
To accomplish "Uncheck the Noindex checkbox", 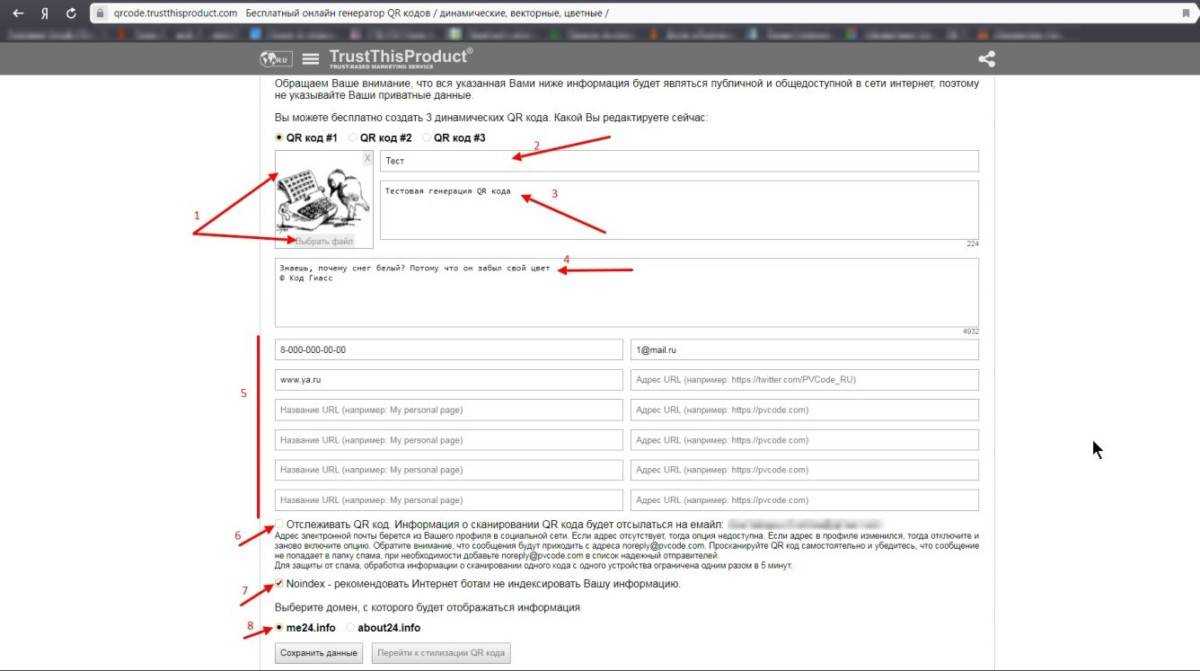I will tap(279, 584).
